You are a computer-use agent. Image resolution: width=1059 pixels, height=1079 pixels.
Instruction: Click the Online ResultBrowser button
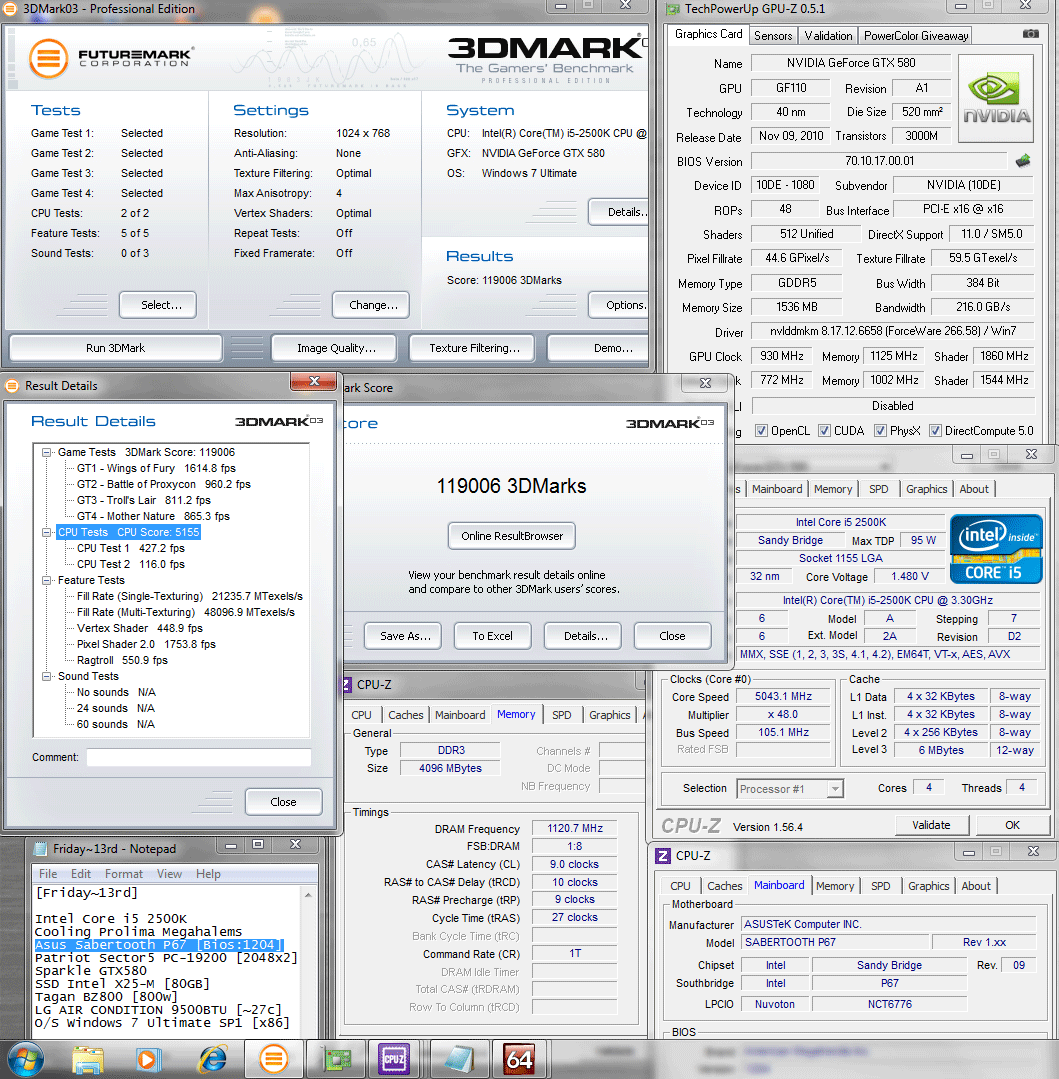tap(512, 536)
